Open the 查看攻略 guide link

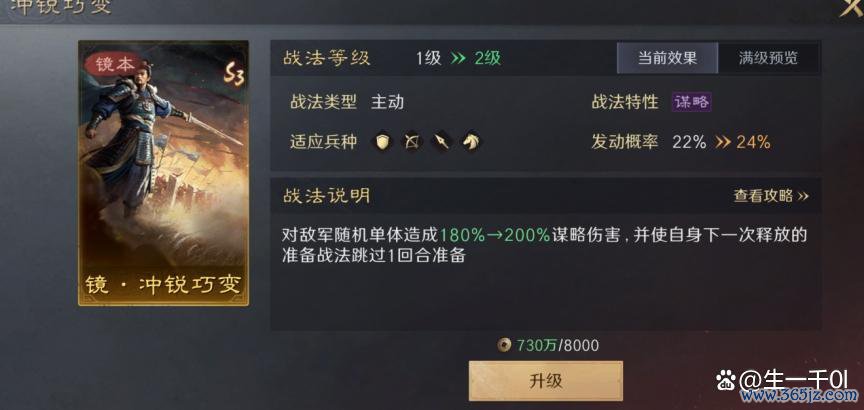pos(771,196)
